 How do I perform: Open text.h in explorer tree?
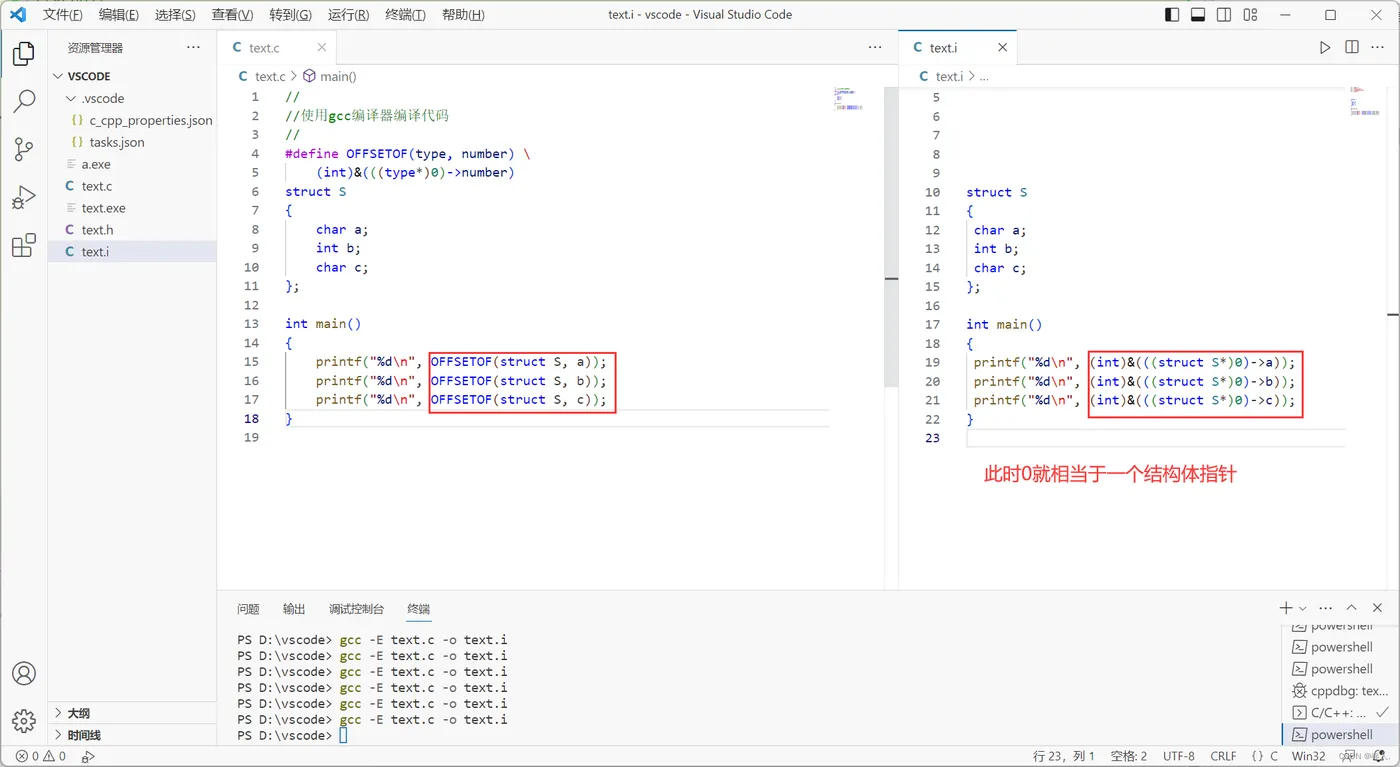tap(132, 230)
